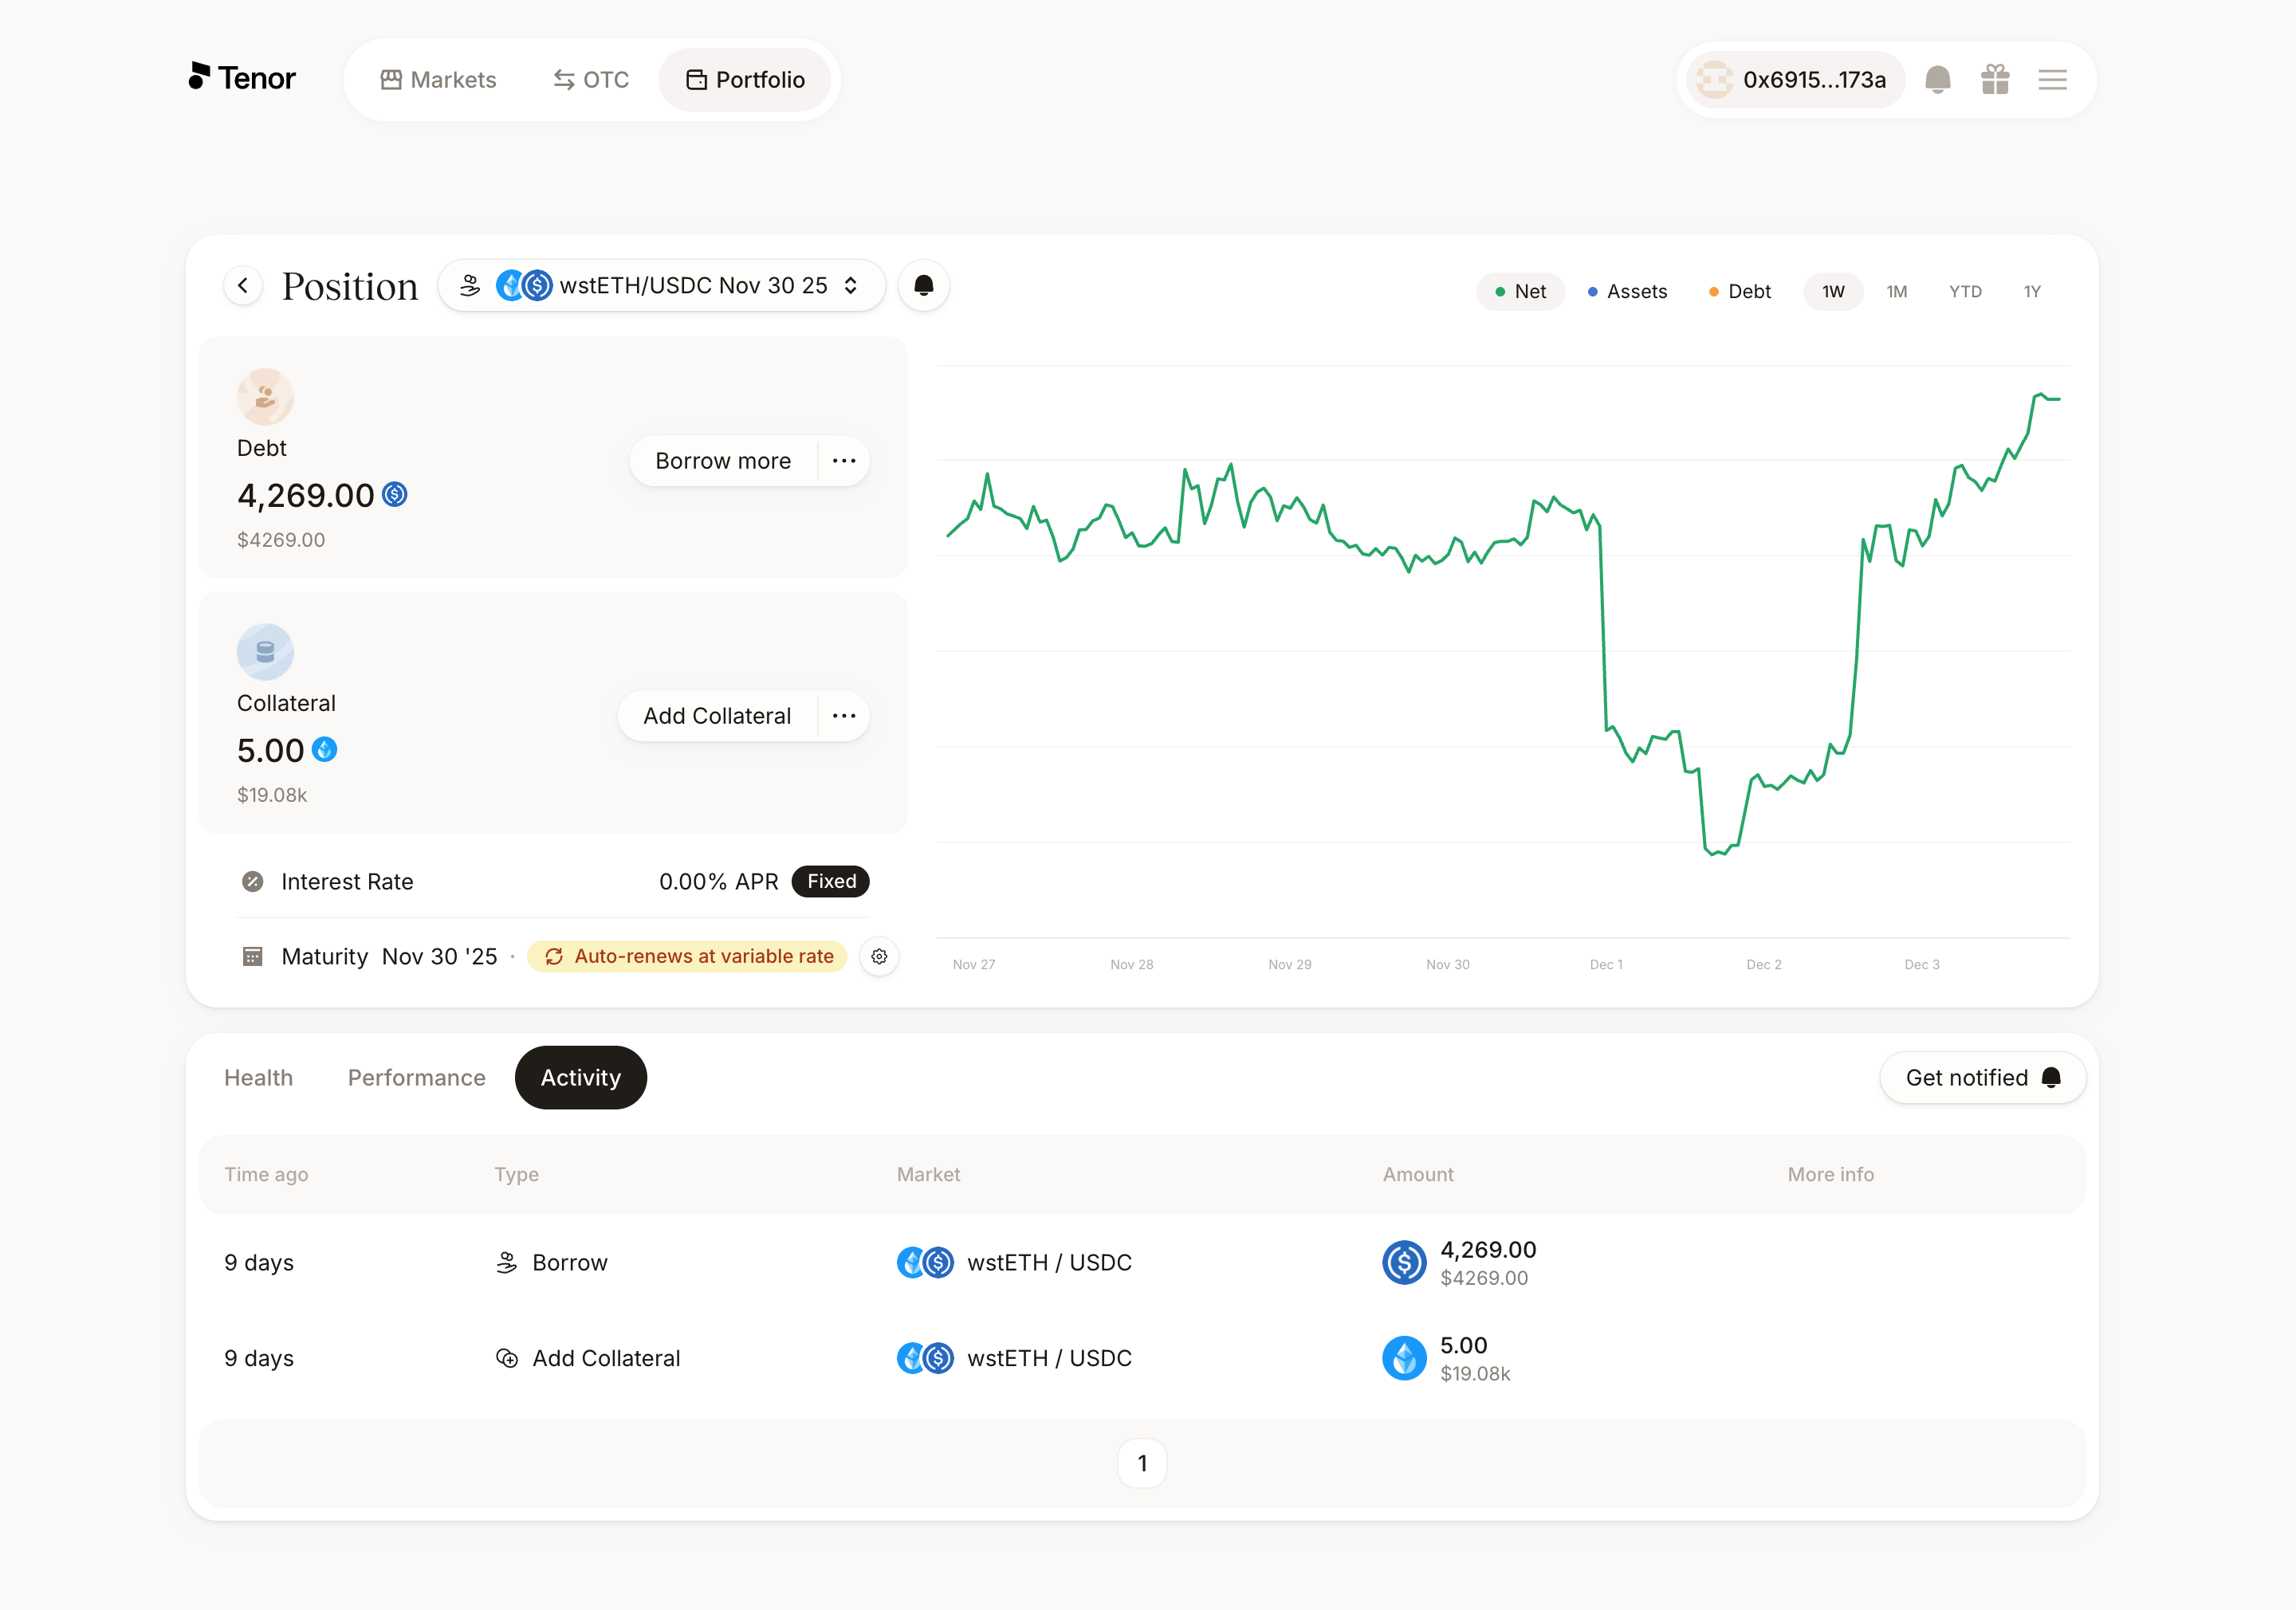The image size is (2296, 1610).
Task: Click the position alert bell icon
Action: [923, 286]
